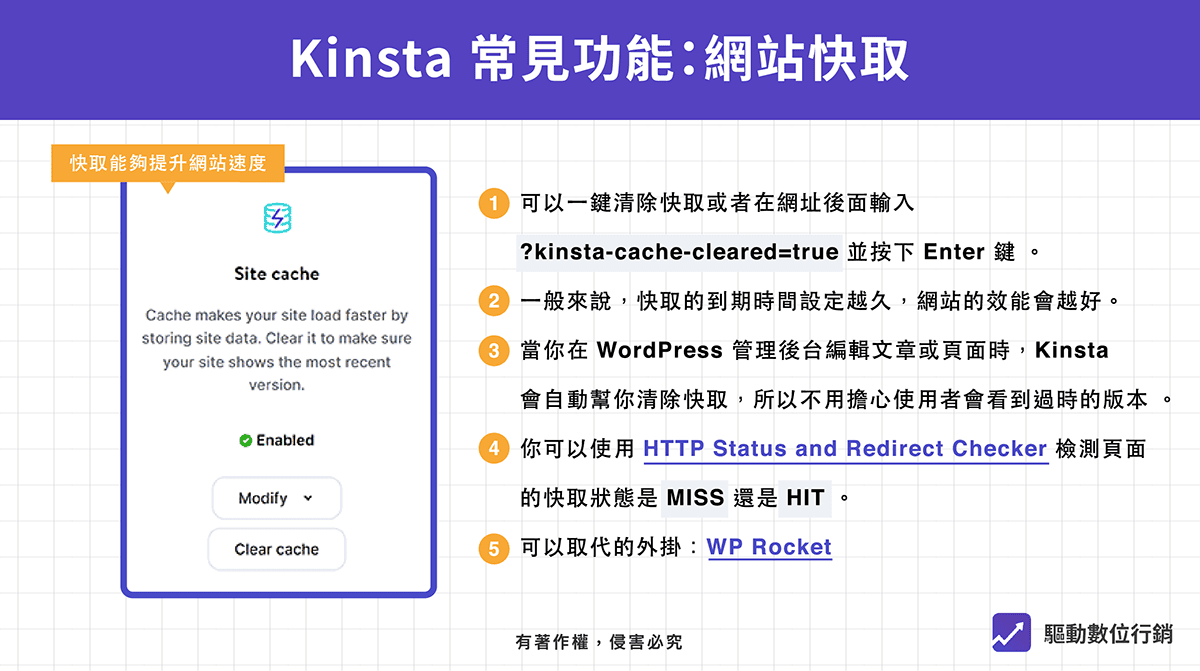Click the Site cache lightning database icon

click(276, 218)
